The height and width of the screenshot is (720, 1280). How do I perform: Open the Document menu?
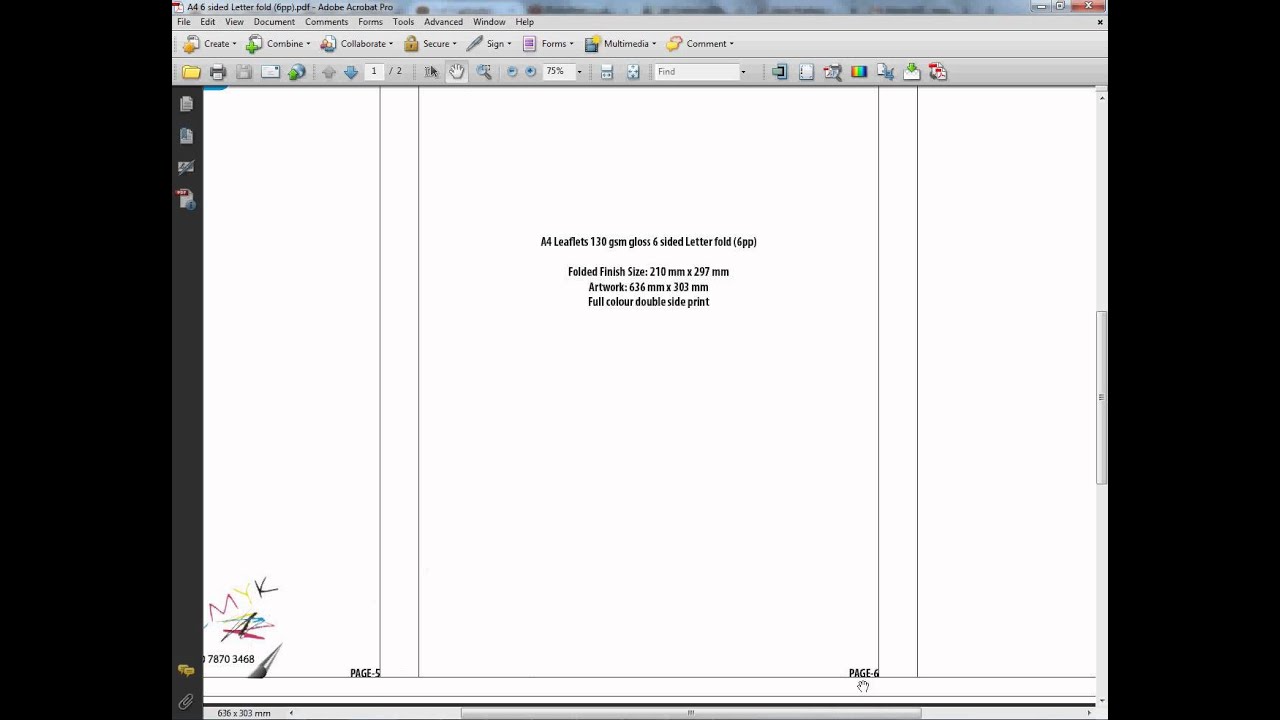coord(274,22)
